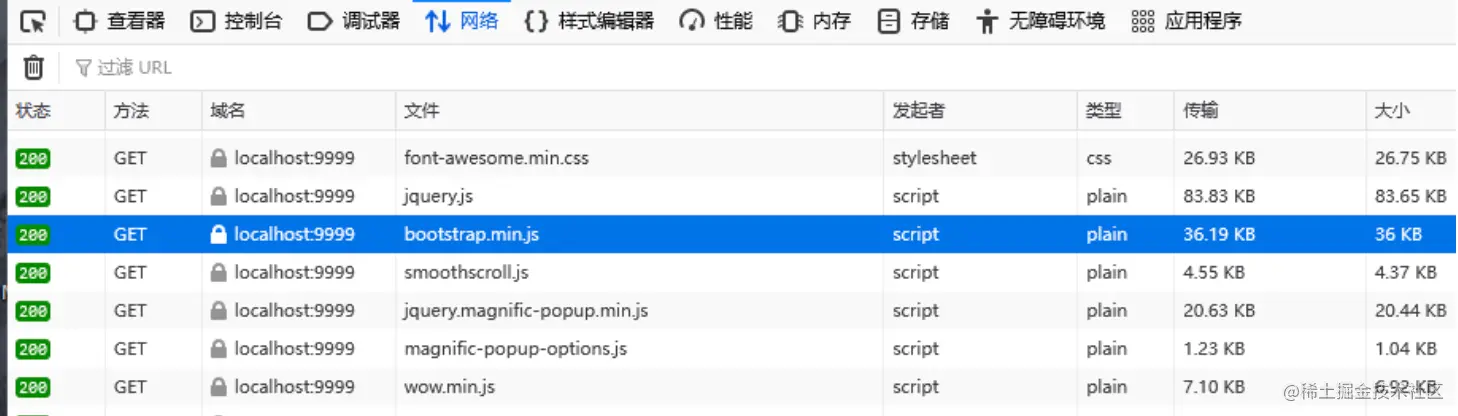Screen dimensions: 1458x416
Task: Click the 36.19 KB transfer value
Action: point(1219,234)
